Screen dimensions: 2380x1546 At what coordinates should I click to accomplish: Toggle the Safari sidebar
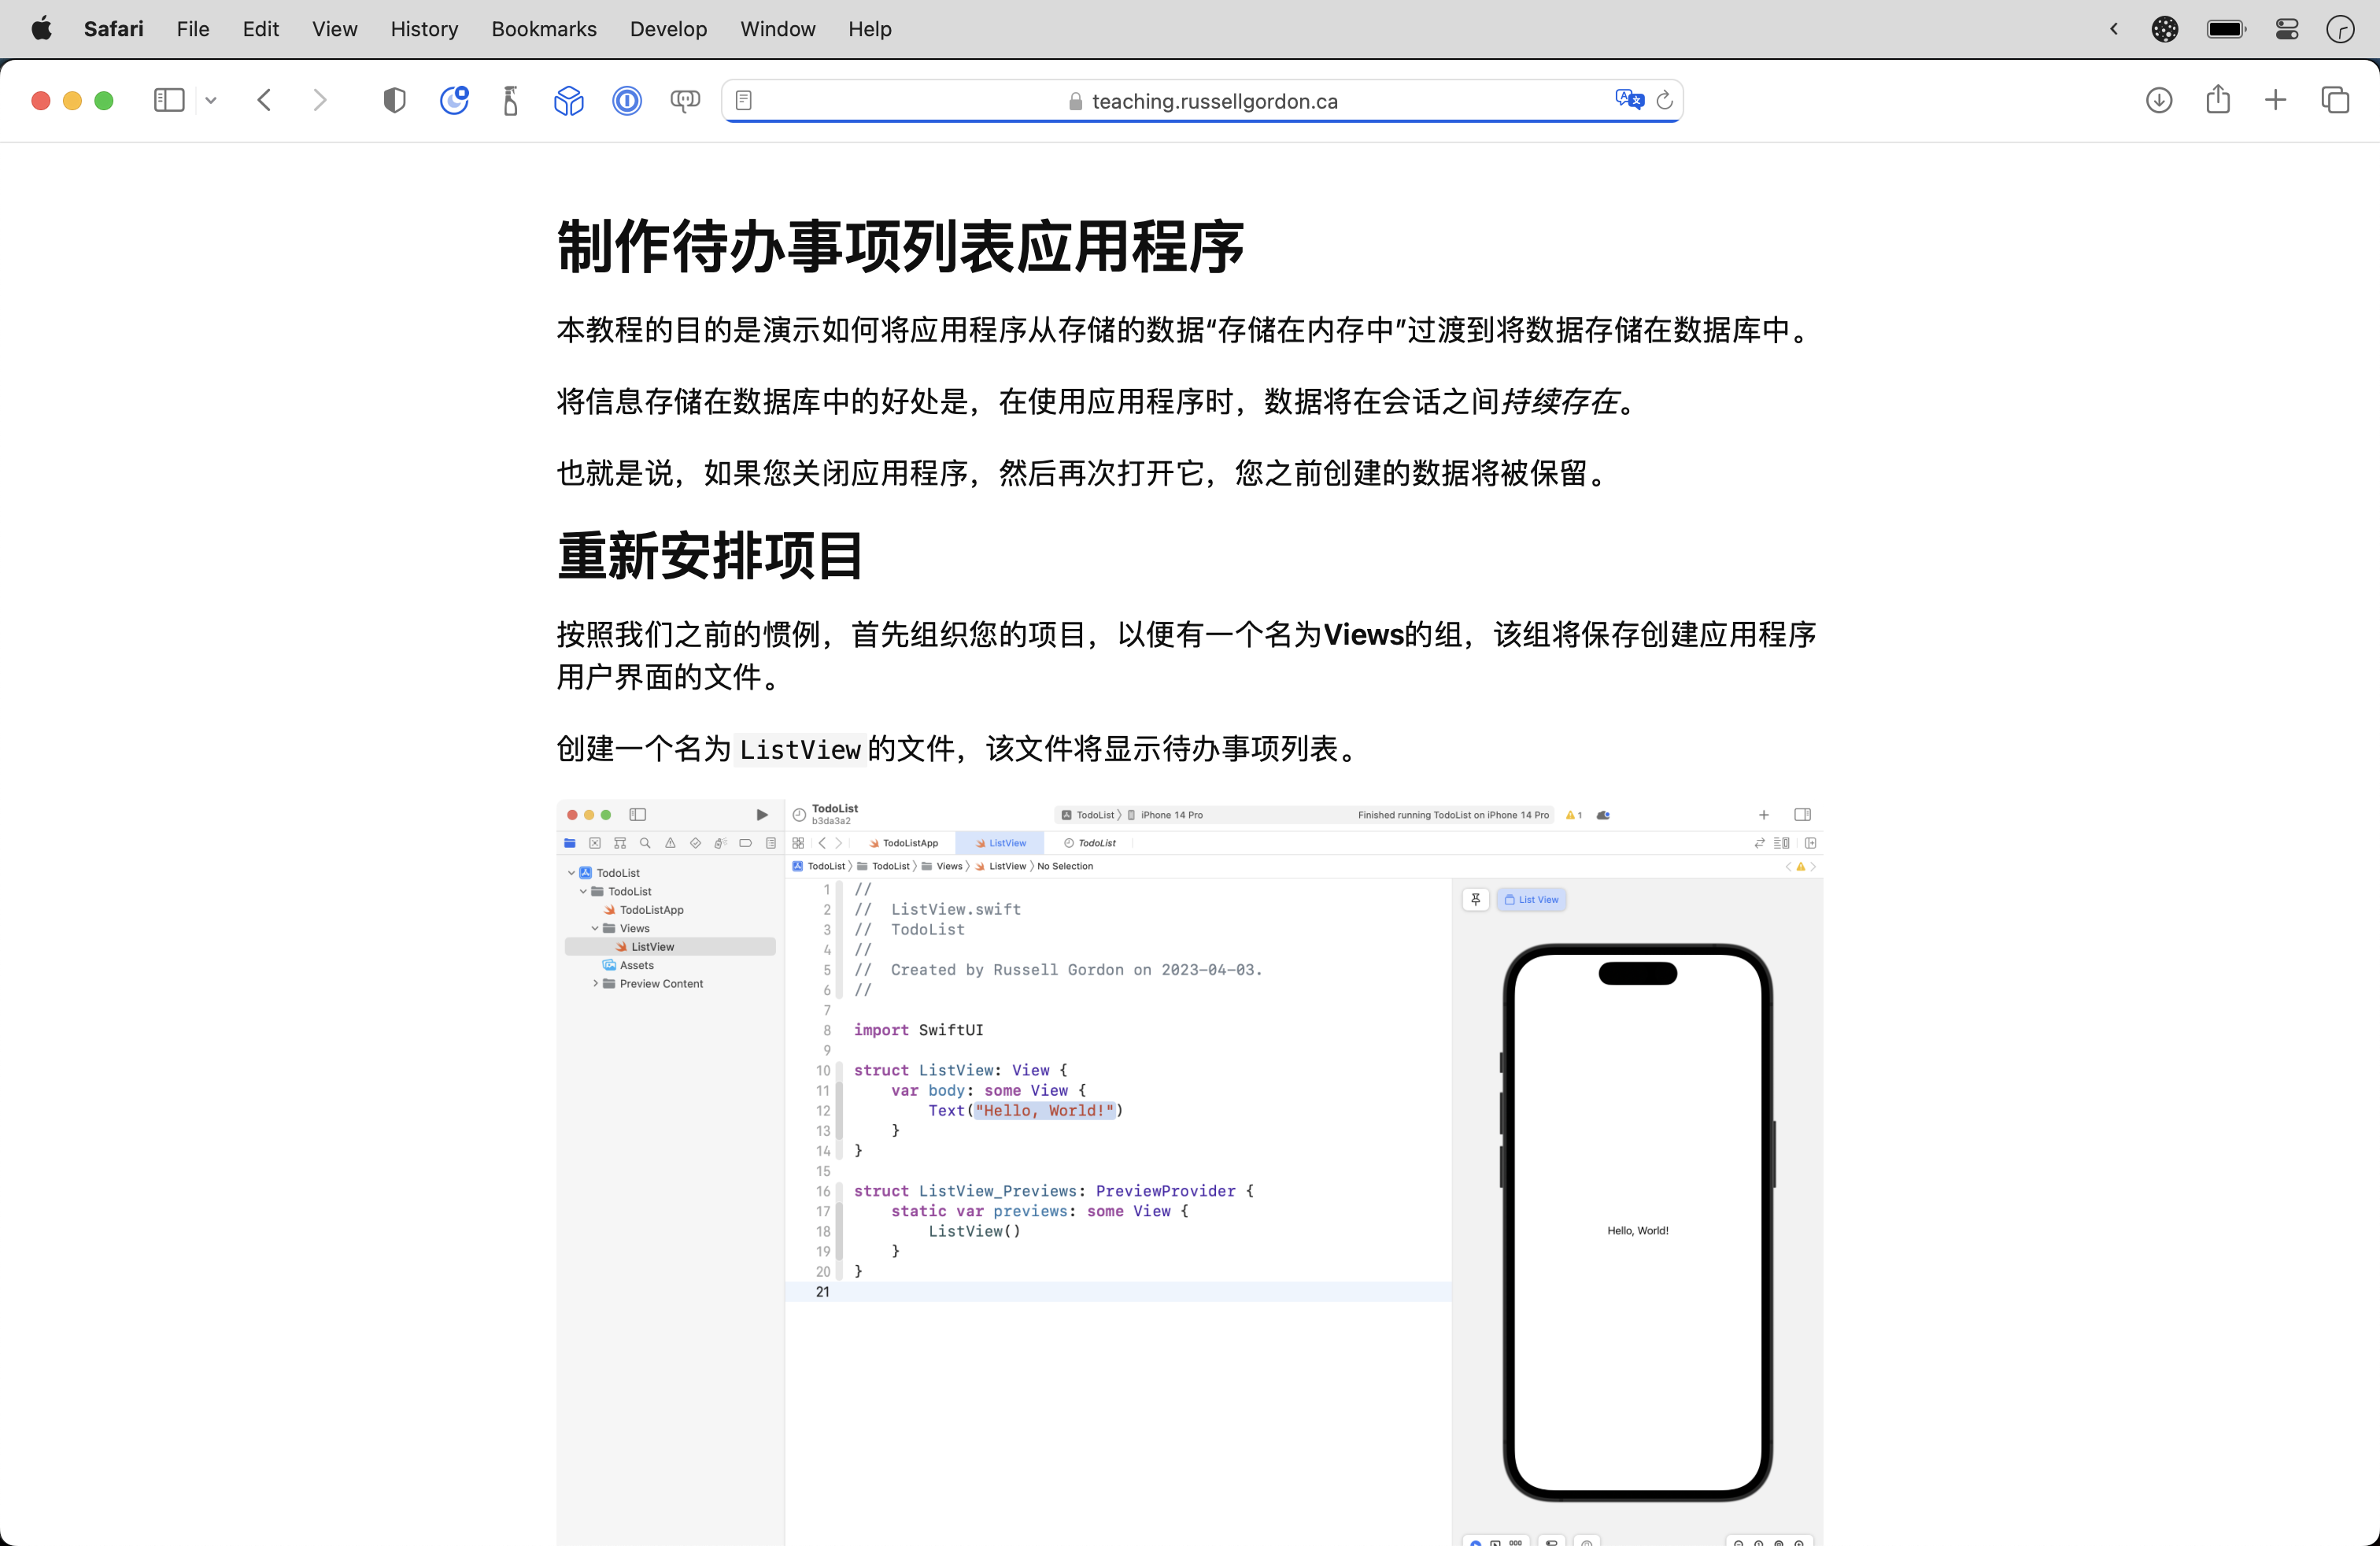[169, 100]
